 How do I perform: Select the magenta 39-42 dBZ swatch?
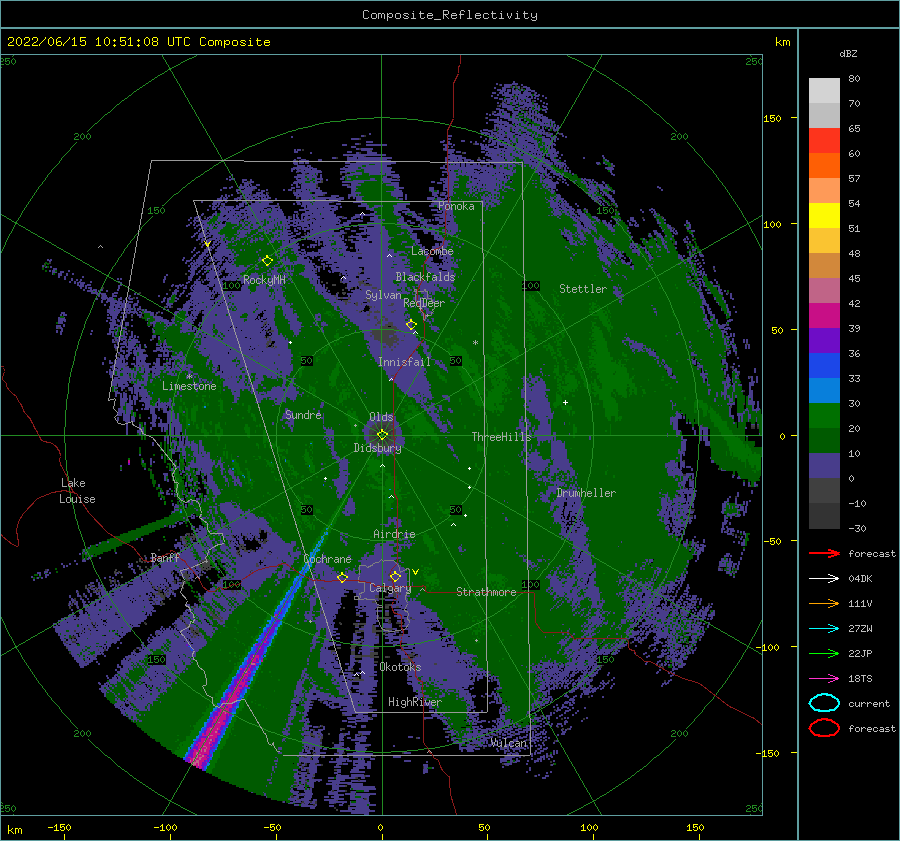pos(824,315)
